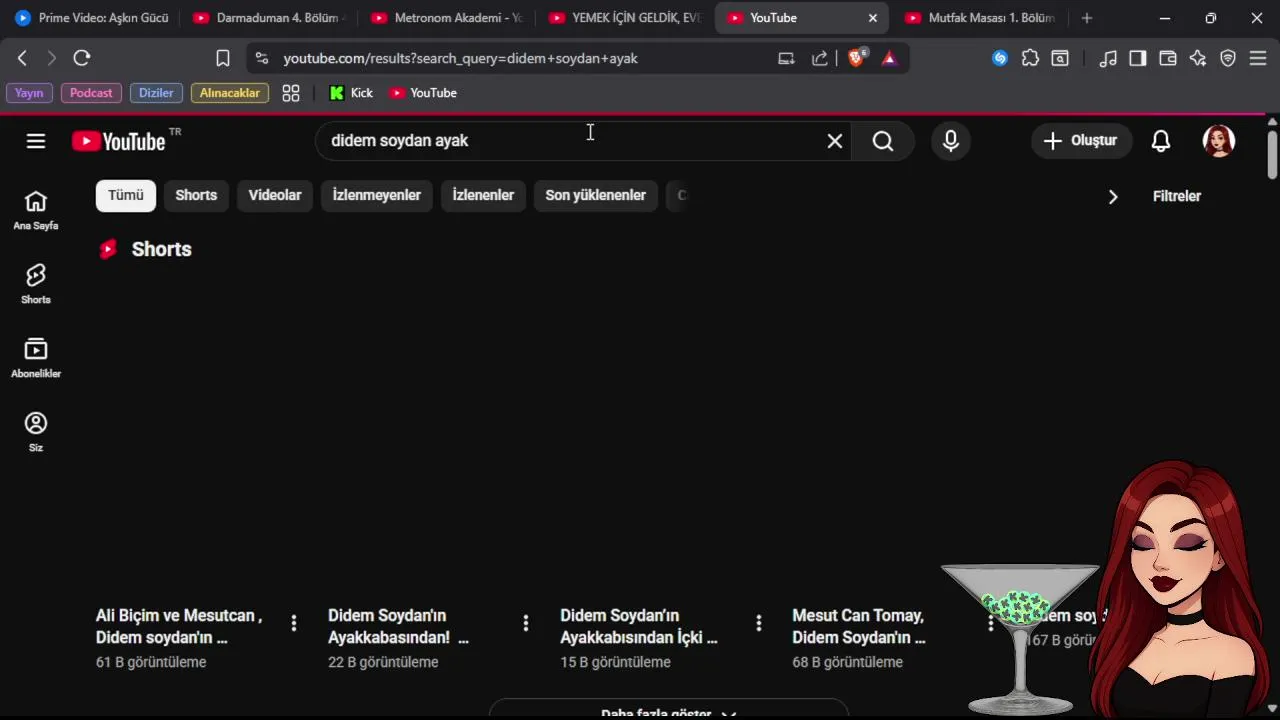Start voice search with the microphone
Image resolution: width=1280 pixels, height=720 pixels.
click(x=951, y=141)
